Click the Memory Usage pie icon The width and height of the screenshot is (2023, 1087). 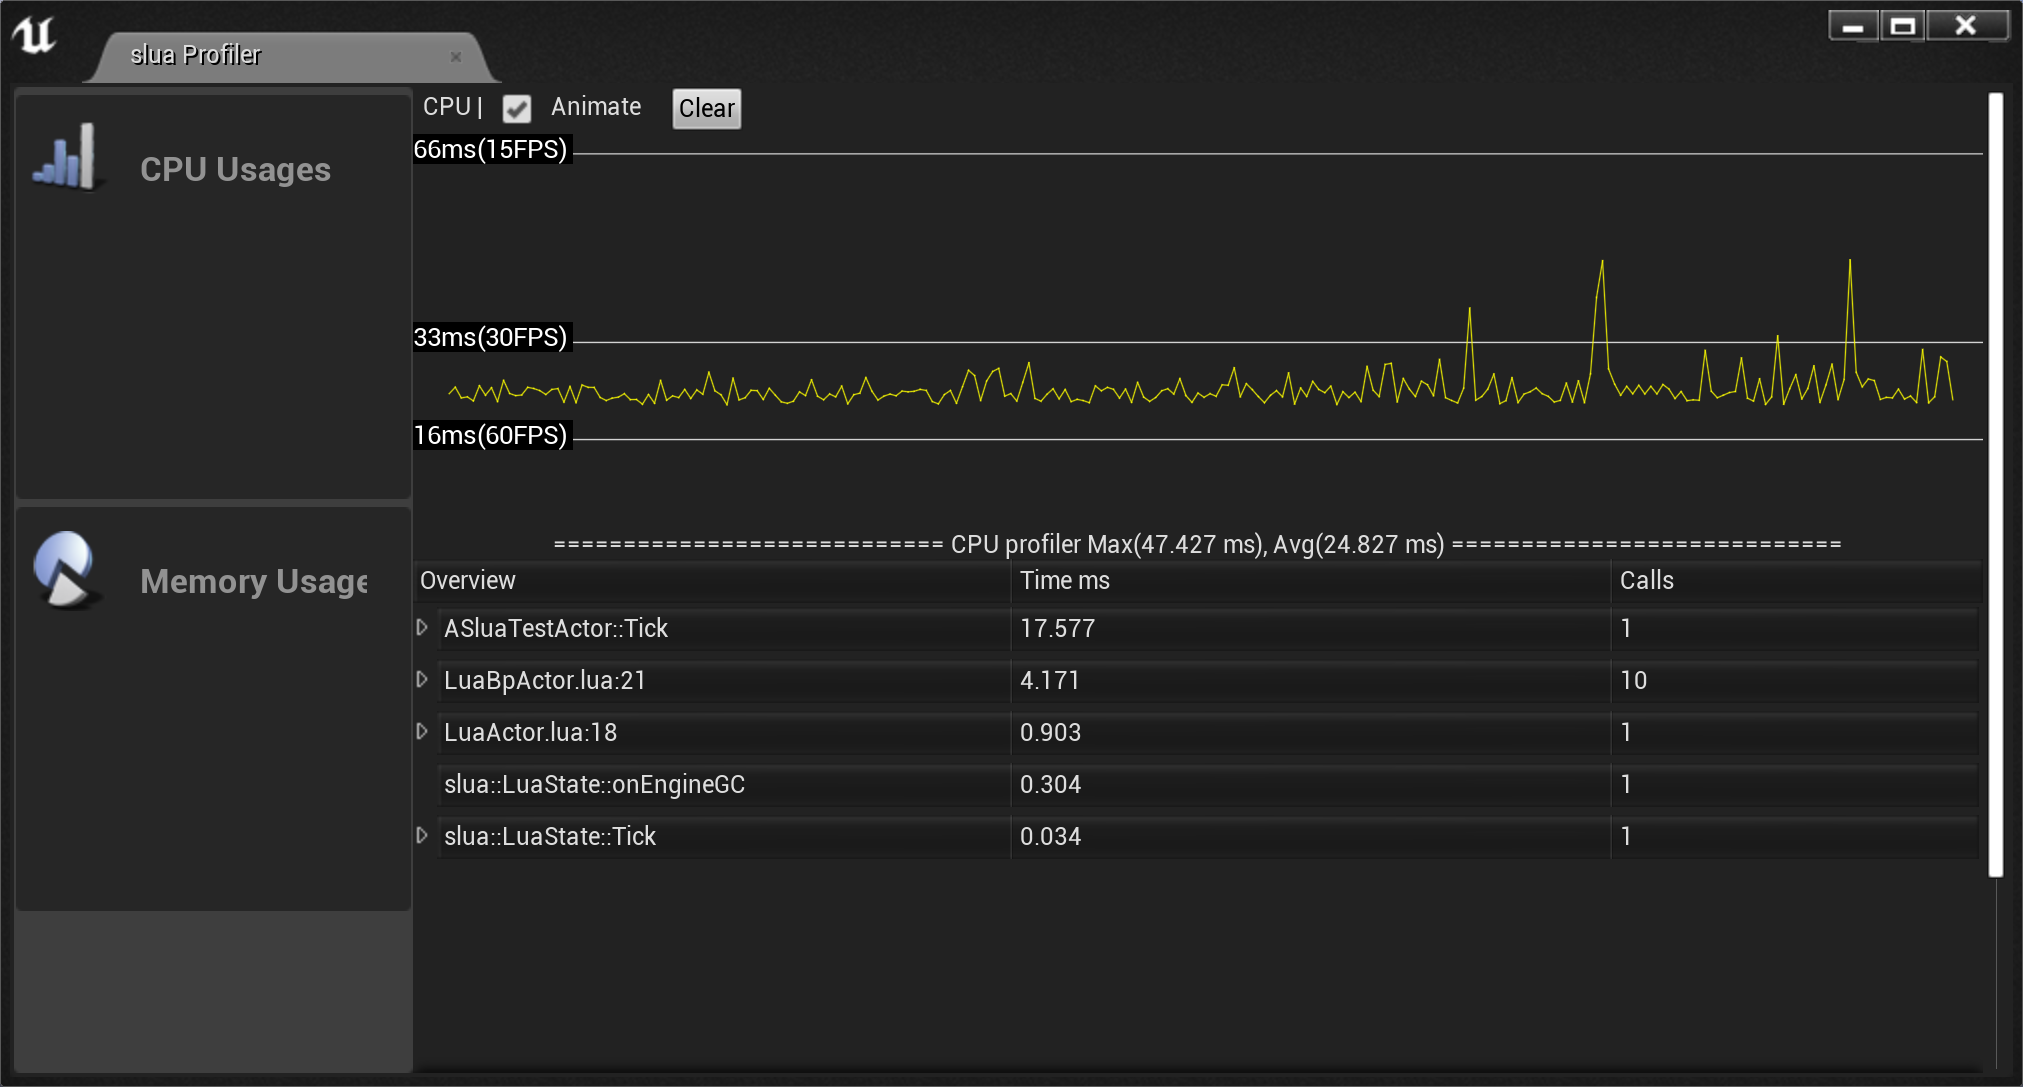pyautogui.click(x=65, y=569)
